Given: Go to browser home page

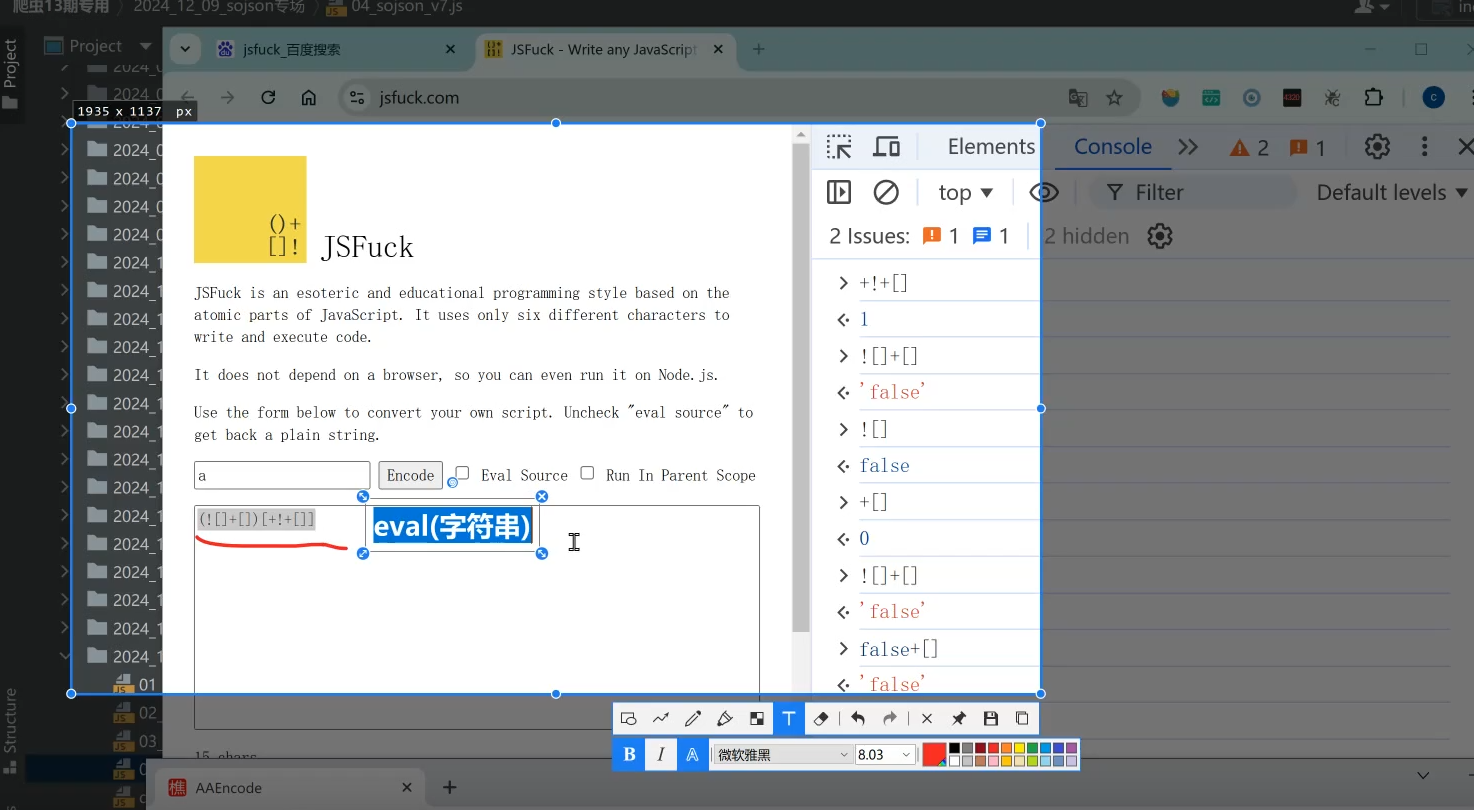Looking at the screenshot, I should (309, 97).
